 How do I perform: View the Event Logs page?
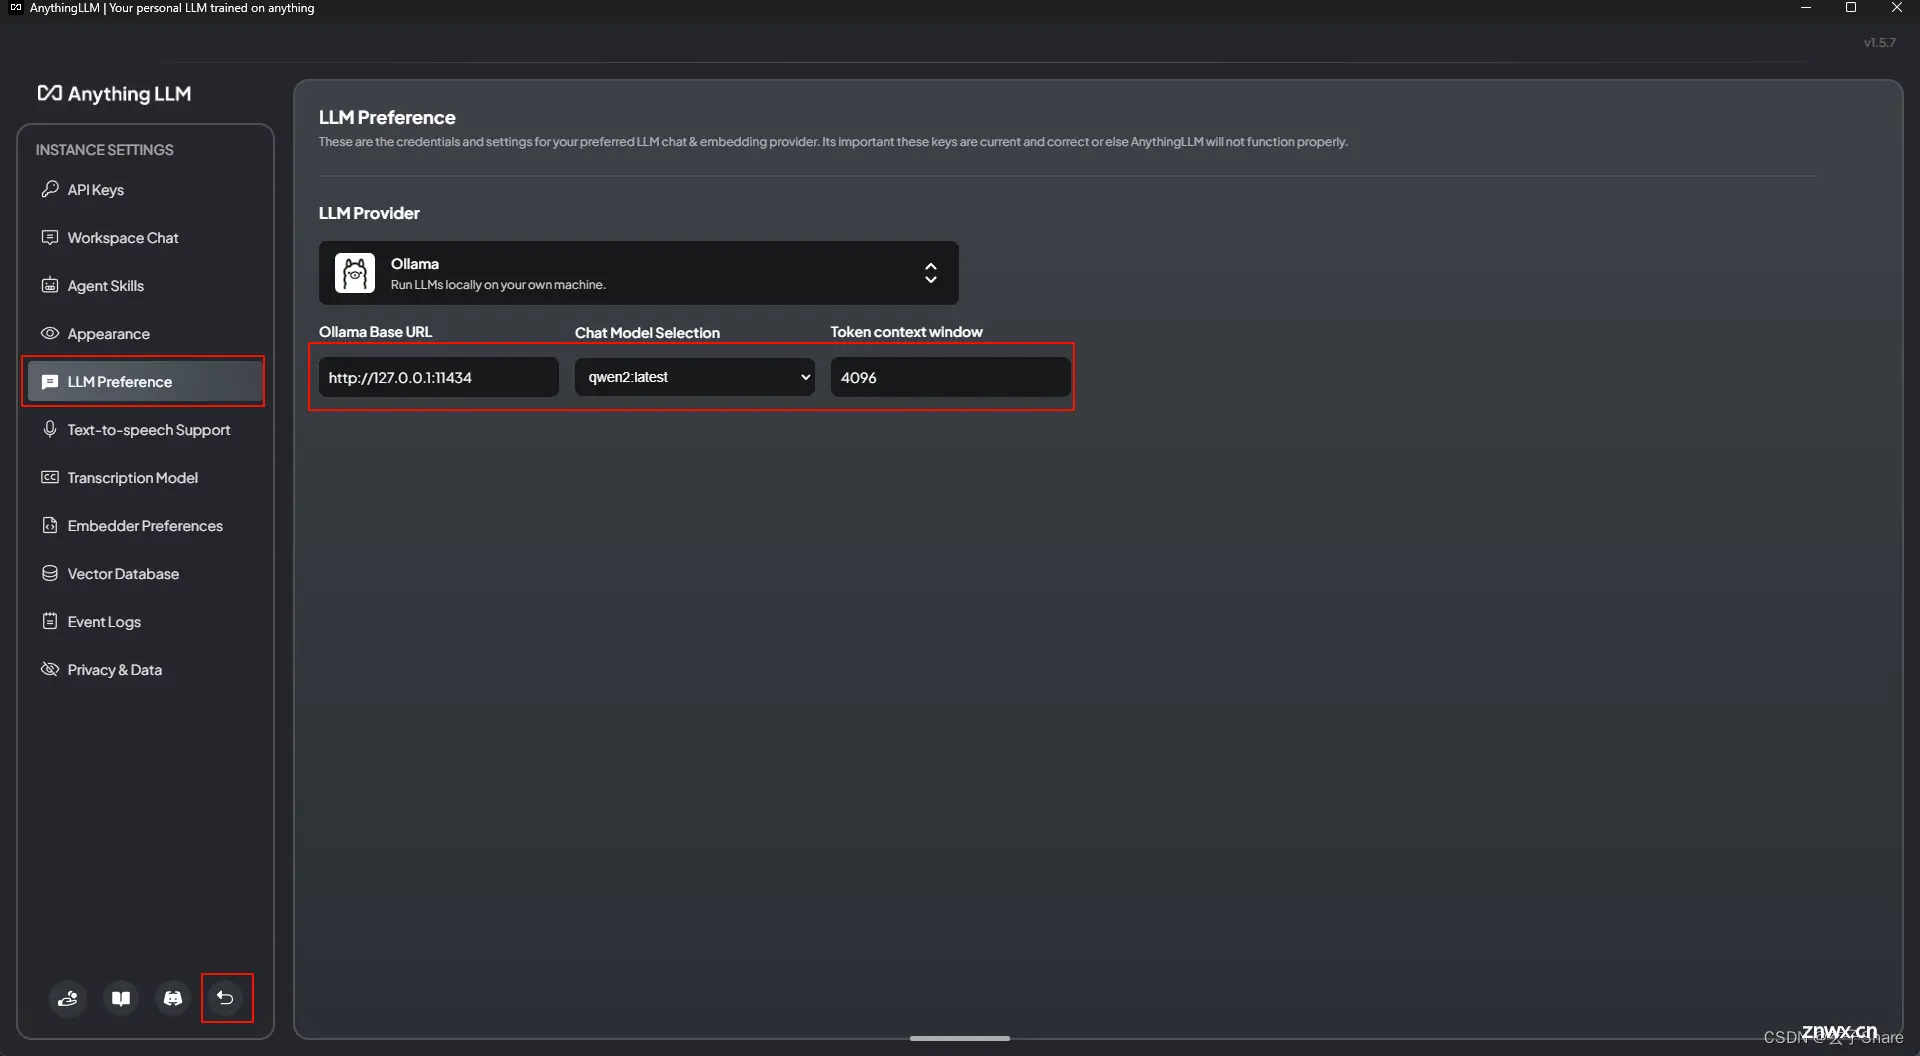pyautogui.click(x=145, y=621)
